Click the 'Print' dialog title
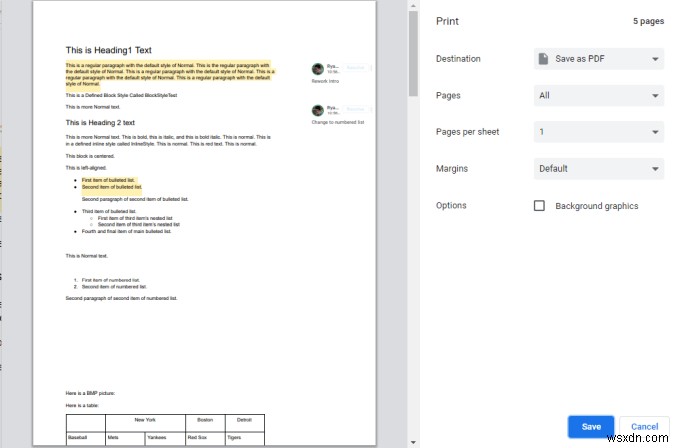Image resolution: width=680 pixels, height=448 pixels. (x=447, y=21)
